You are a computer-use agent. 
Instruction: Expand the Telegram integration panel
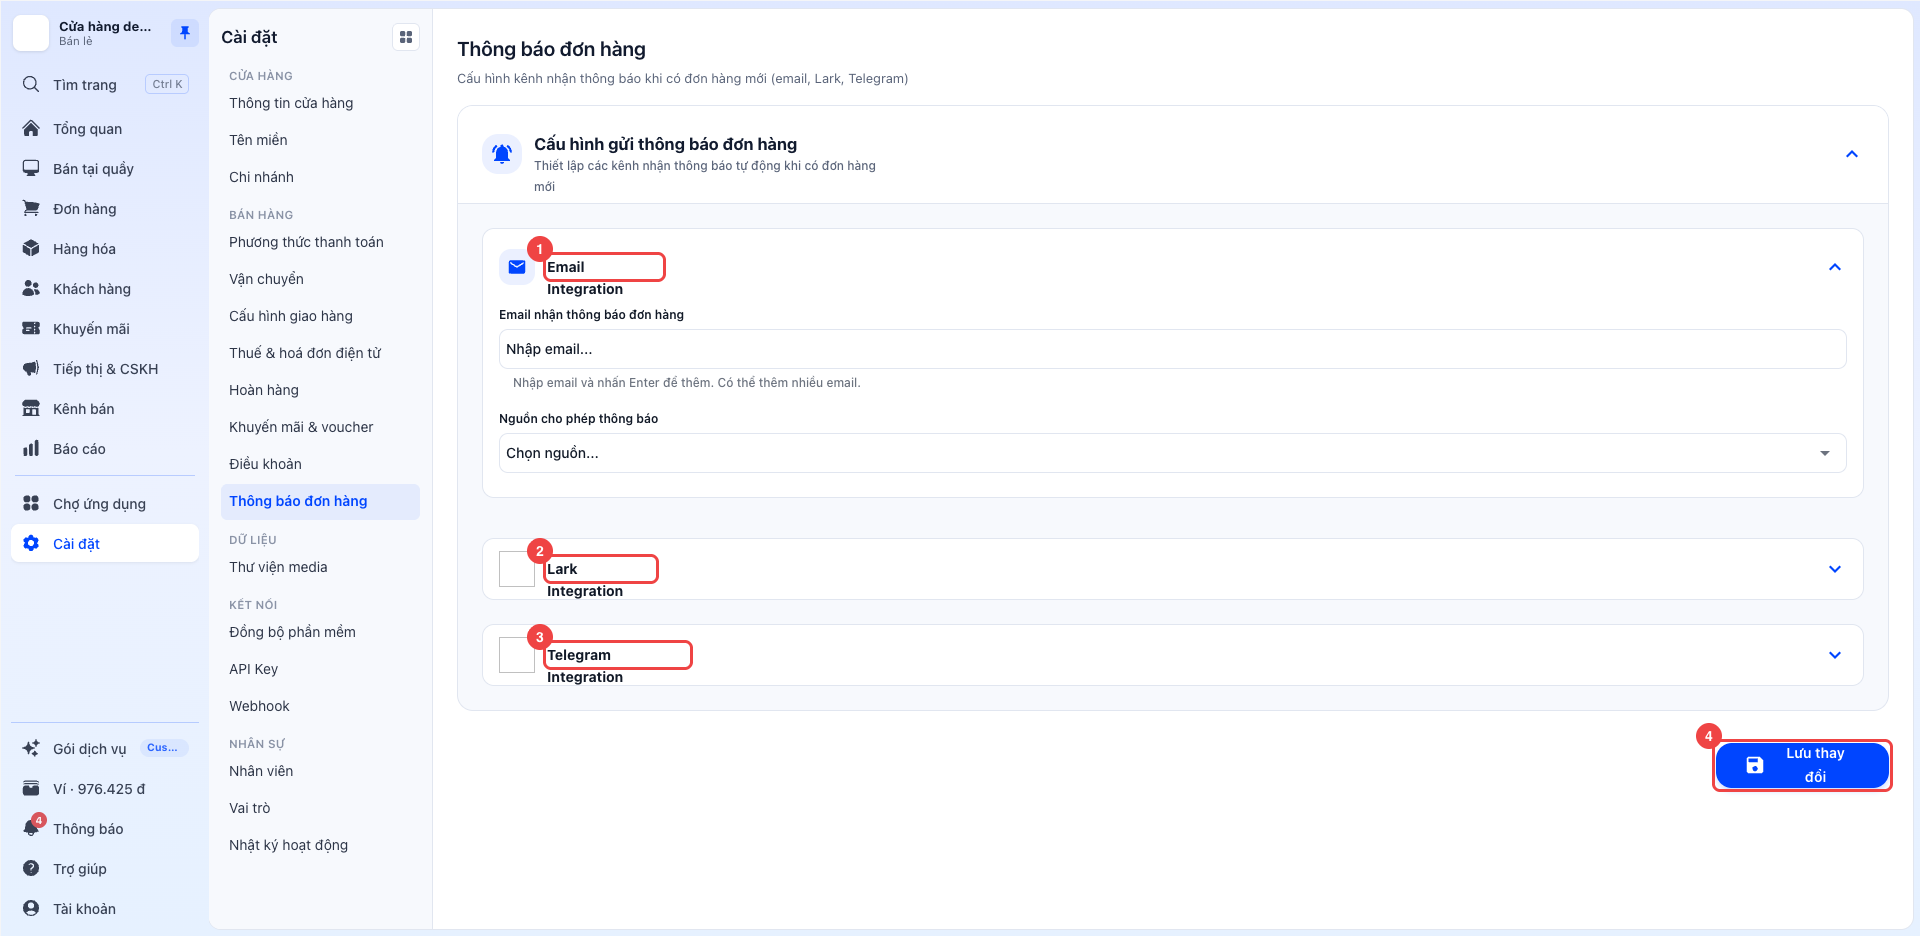click(1834, 655)
